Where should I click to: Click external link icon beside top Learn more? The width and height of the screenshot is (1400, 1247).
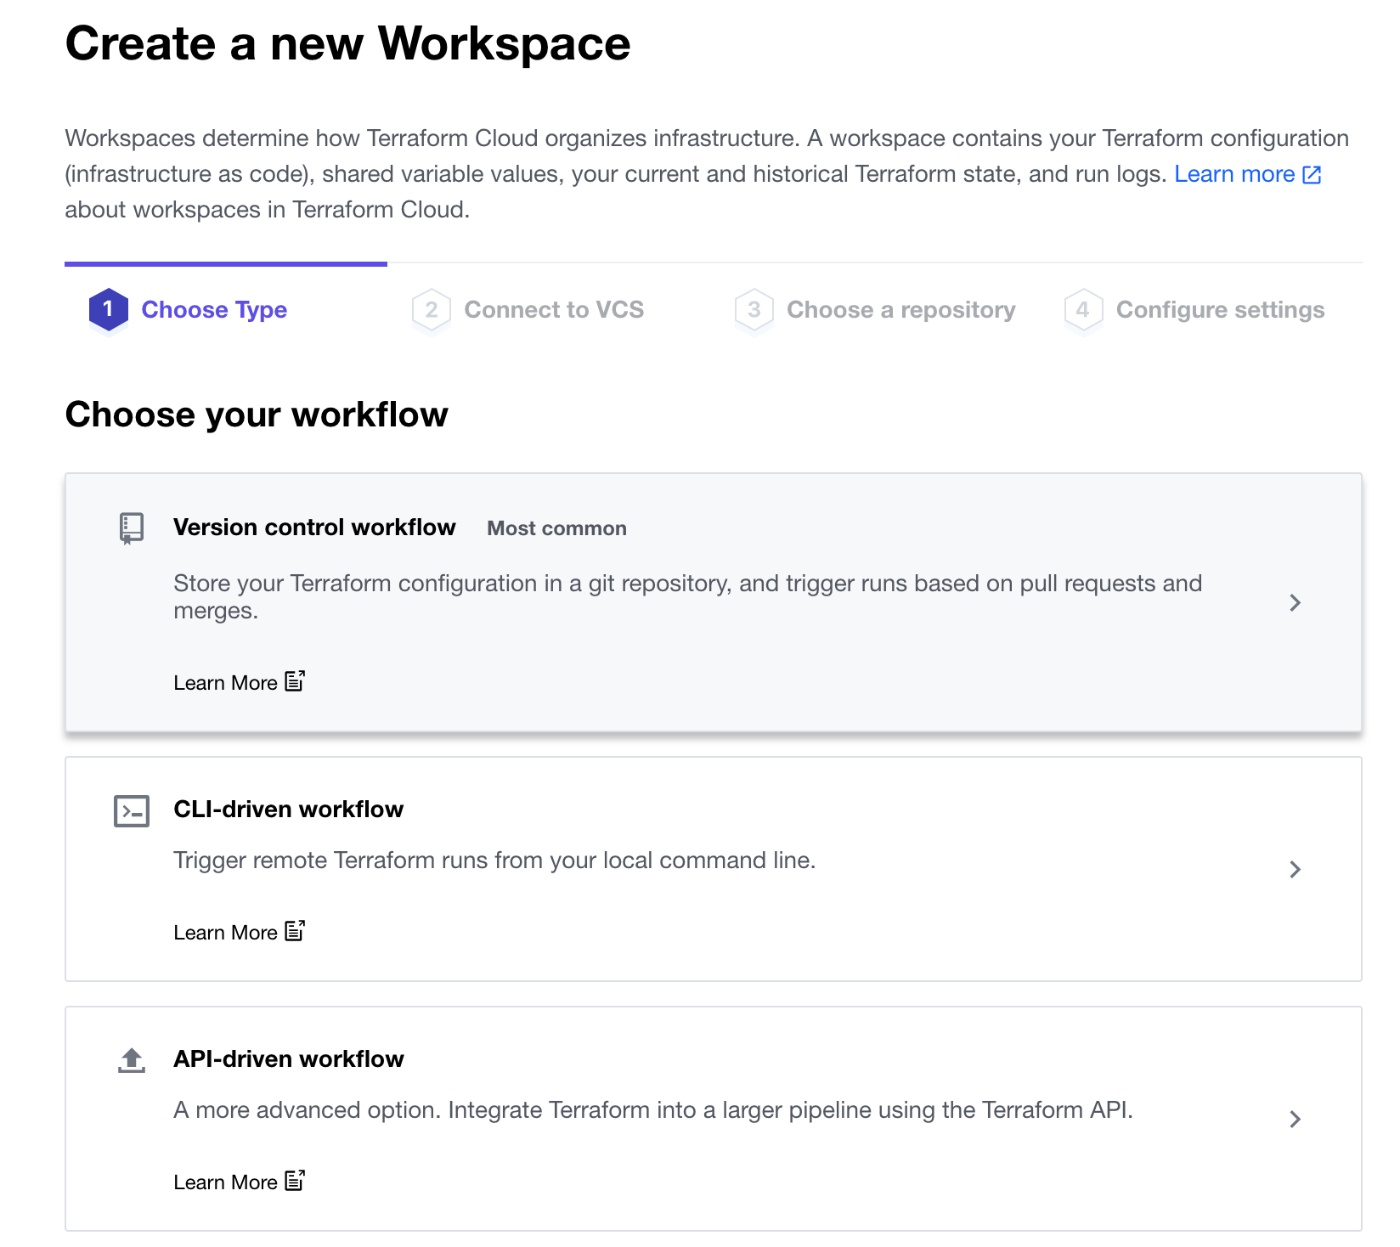(x=1312, y=175)
